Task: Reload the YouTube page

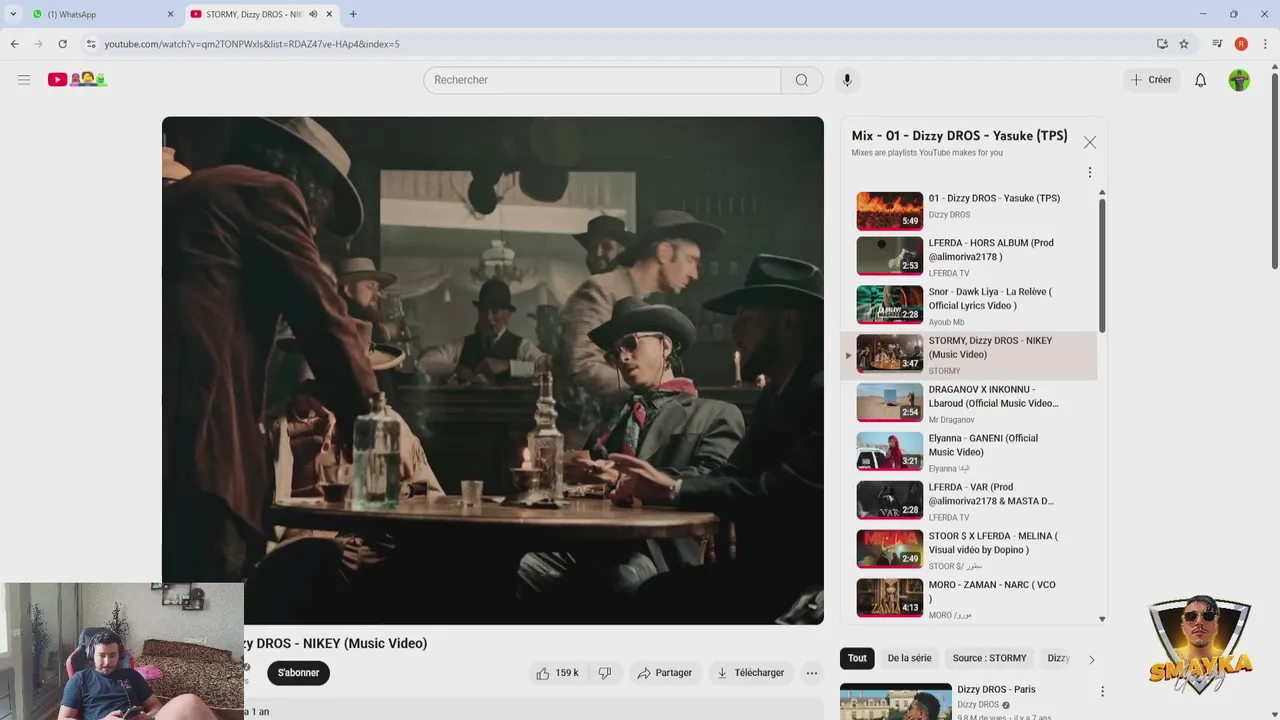Action: click(62, 44)
